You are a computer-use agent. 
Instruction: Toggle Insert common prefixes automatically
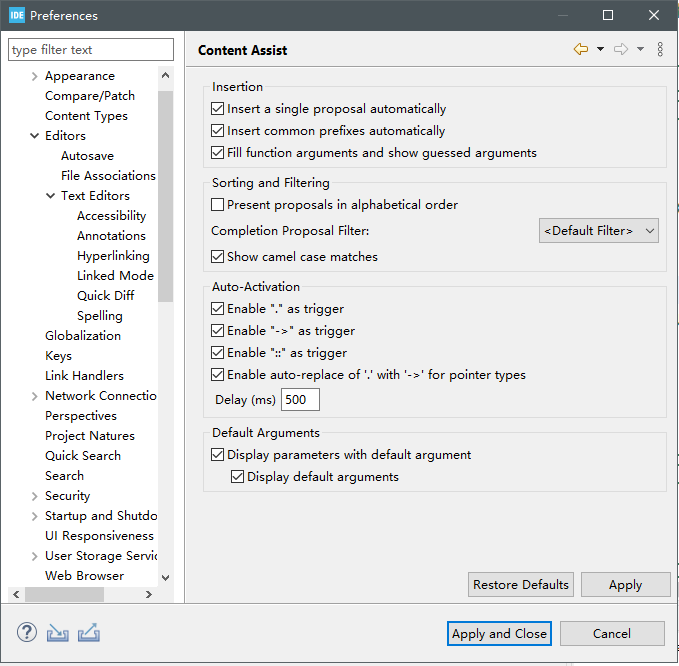click(x=217, y=130)
